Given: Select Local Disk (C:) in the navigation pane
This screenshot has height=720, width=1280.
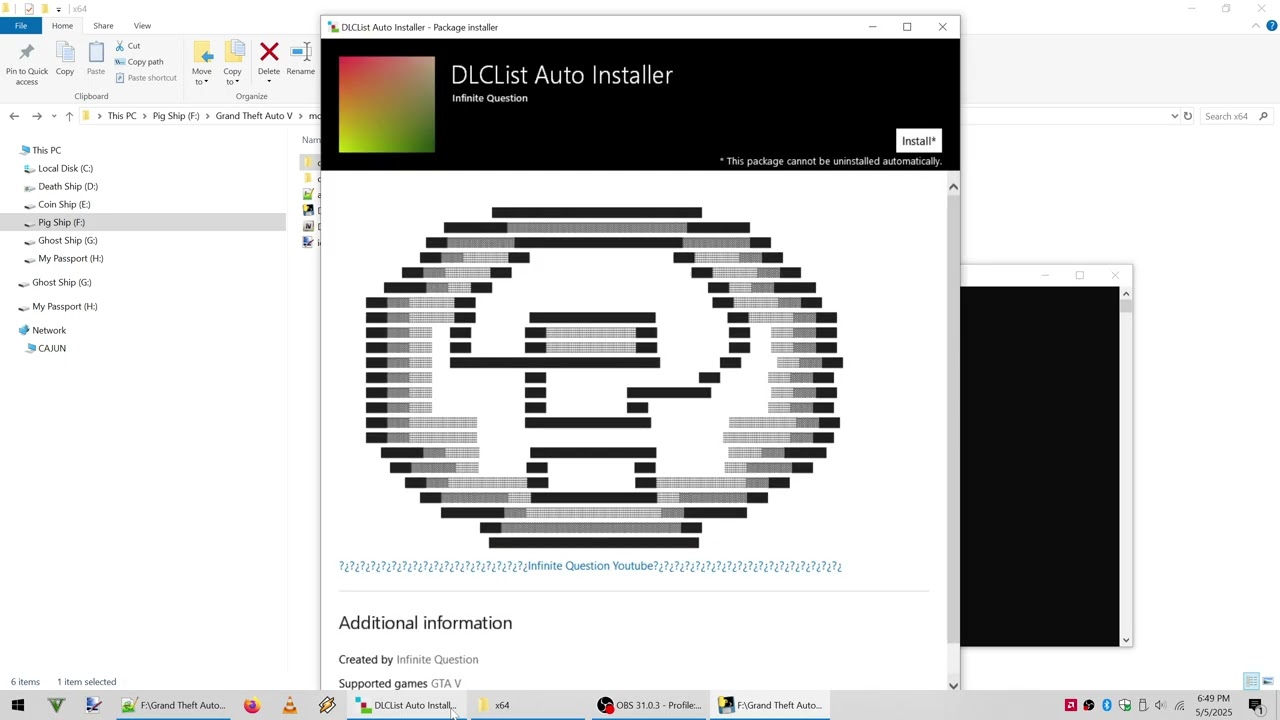Looking at the screenshot, I should tap(65, 168).
